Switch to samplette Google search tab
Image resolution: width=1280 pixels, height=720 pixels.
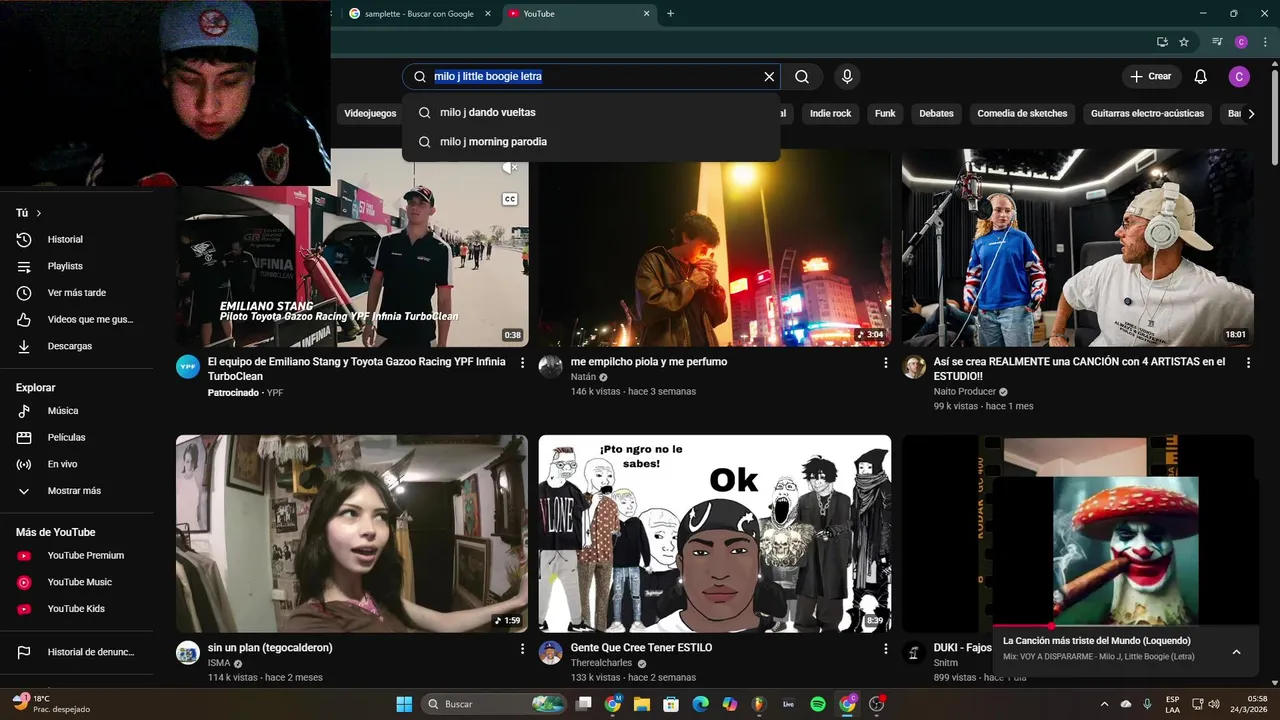coord(419,14)
